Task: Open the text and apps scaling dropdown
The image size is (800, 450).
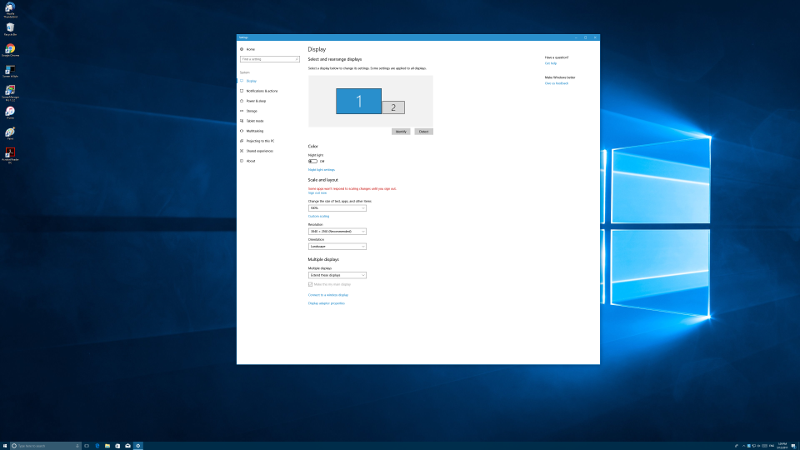Action: [x=337, y=208]
